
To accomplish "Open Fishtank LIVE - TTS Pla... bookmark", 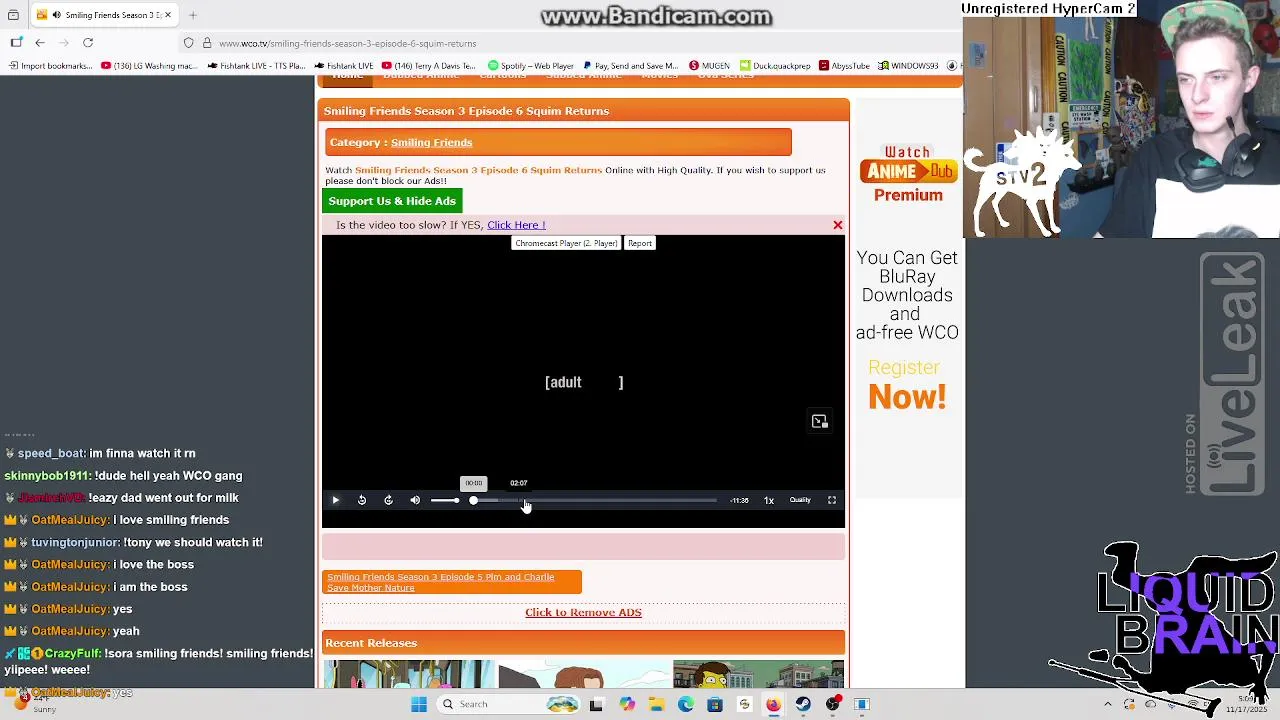I will click(256, 66).
